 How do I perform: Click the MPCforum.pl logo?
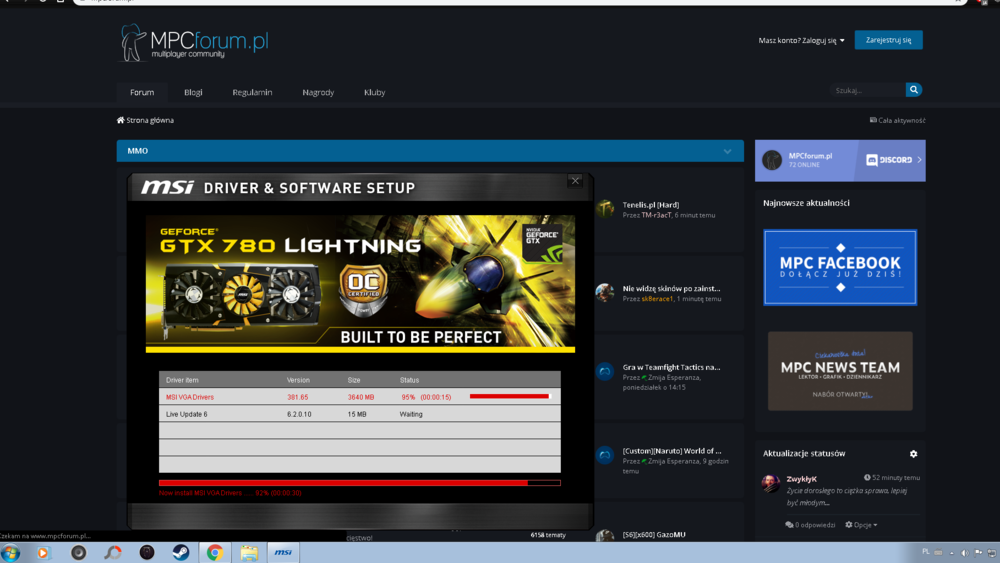pyautogui.click(x=194, y=43)
